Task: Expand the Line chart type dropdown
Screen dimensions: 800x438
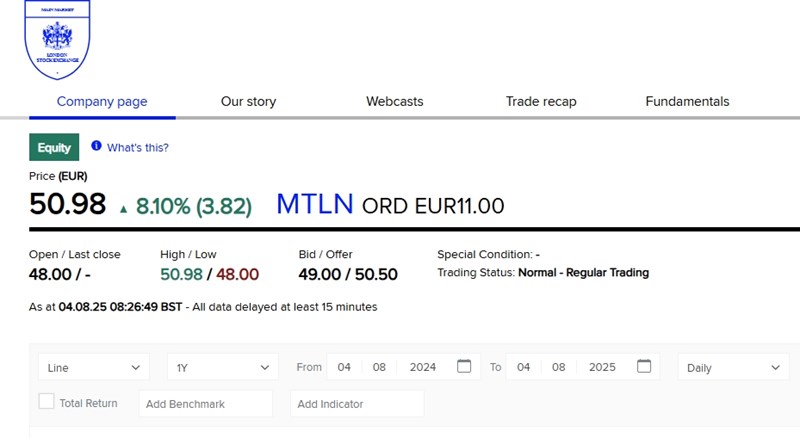Action: click(94, 367)
